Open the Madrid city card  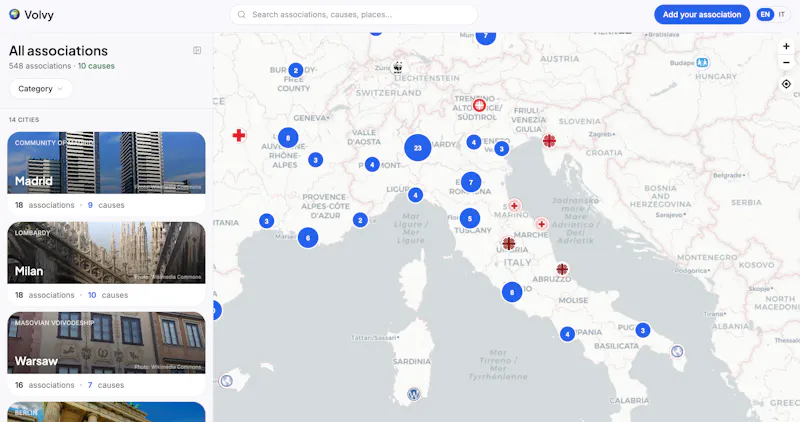point(106,174)
